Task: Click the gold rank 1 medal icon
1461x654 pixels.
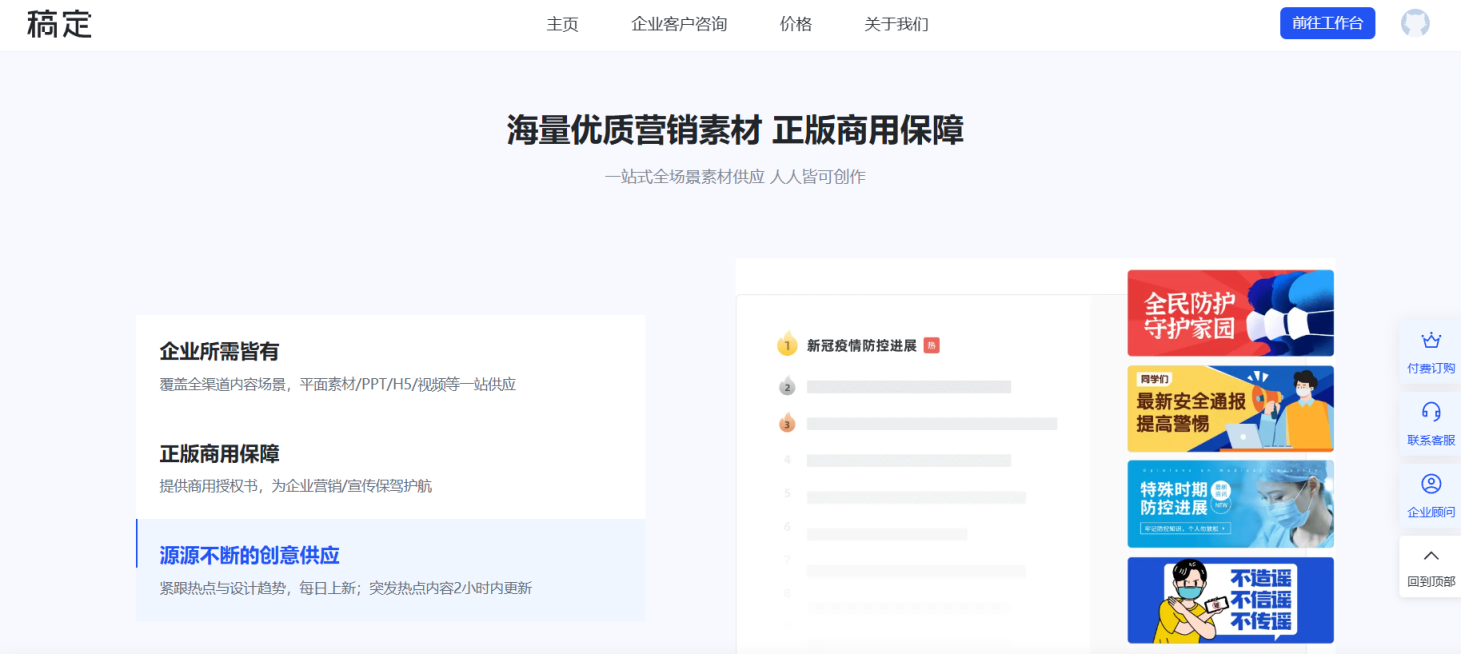Action: pos(787,346)
